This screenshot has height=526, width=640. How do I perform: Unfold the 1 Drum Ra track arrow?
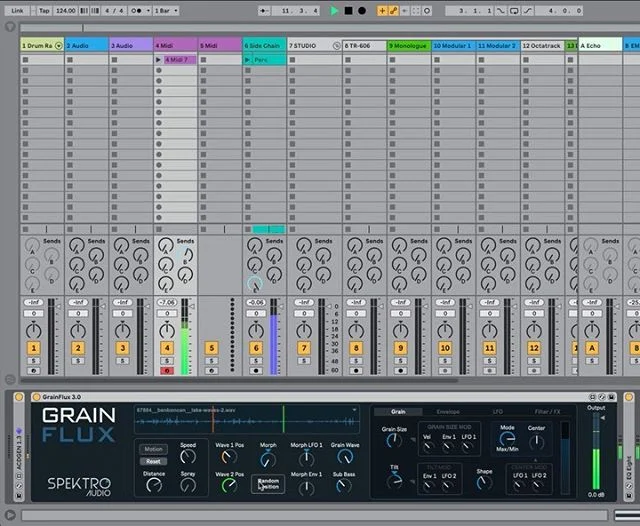pos(59,46)
